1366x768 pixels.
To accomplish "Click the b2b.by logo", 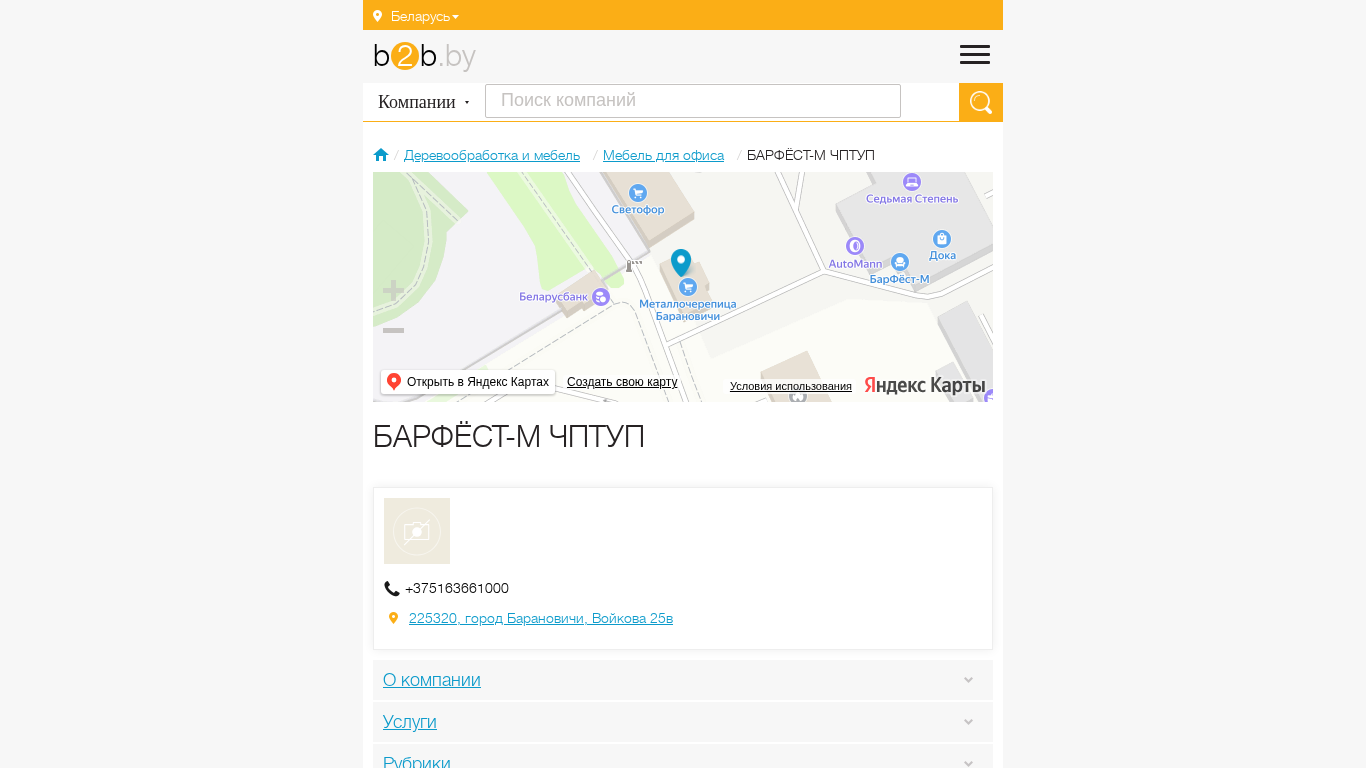I will coord(424,56).
